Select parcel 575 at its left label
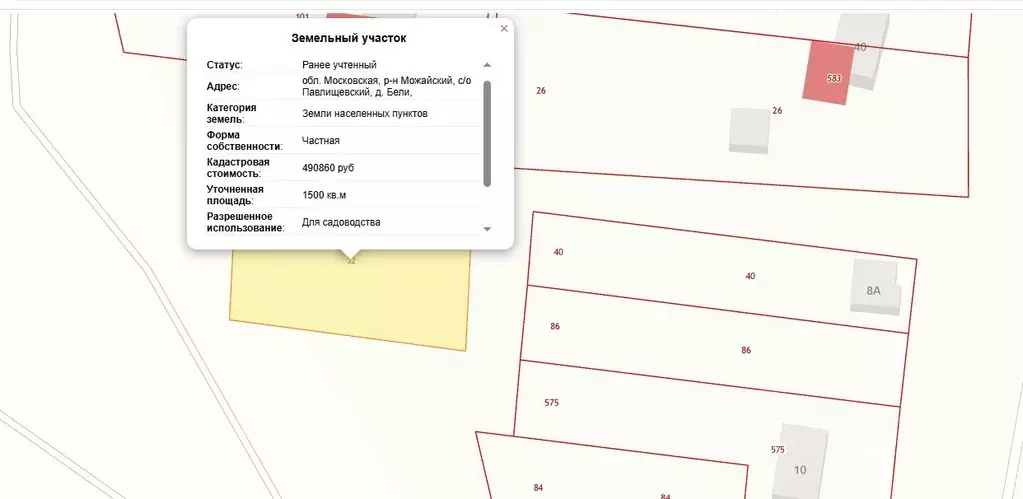Screen dimensions: 1023x499 tap(551, 403)
